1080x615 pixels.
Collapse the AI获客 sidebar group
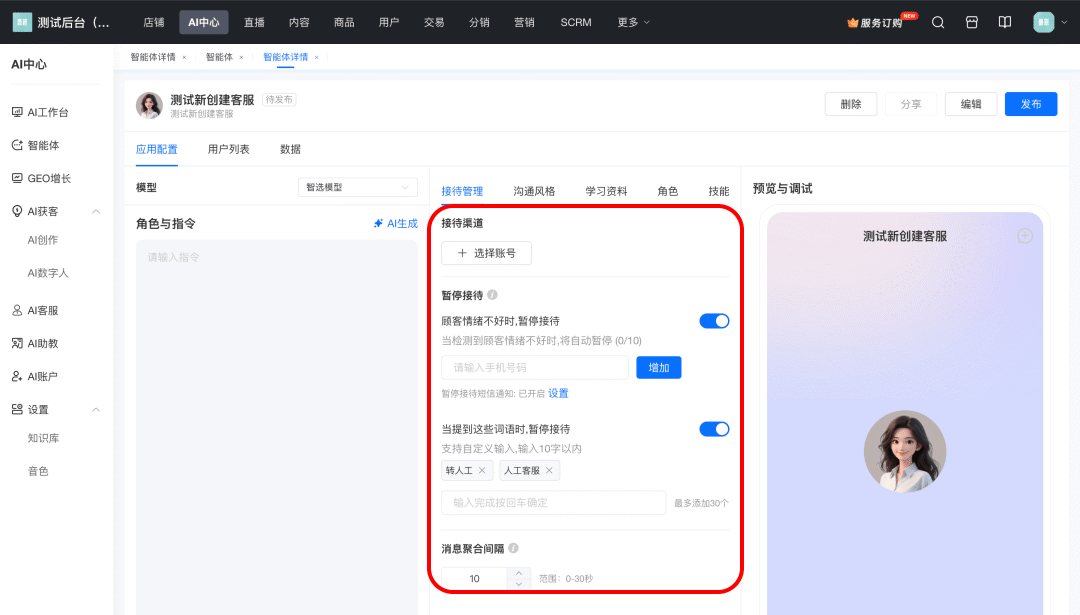pyautogui.click(x=96, y=211)
